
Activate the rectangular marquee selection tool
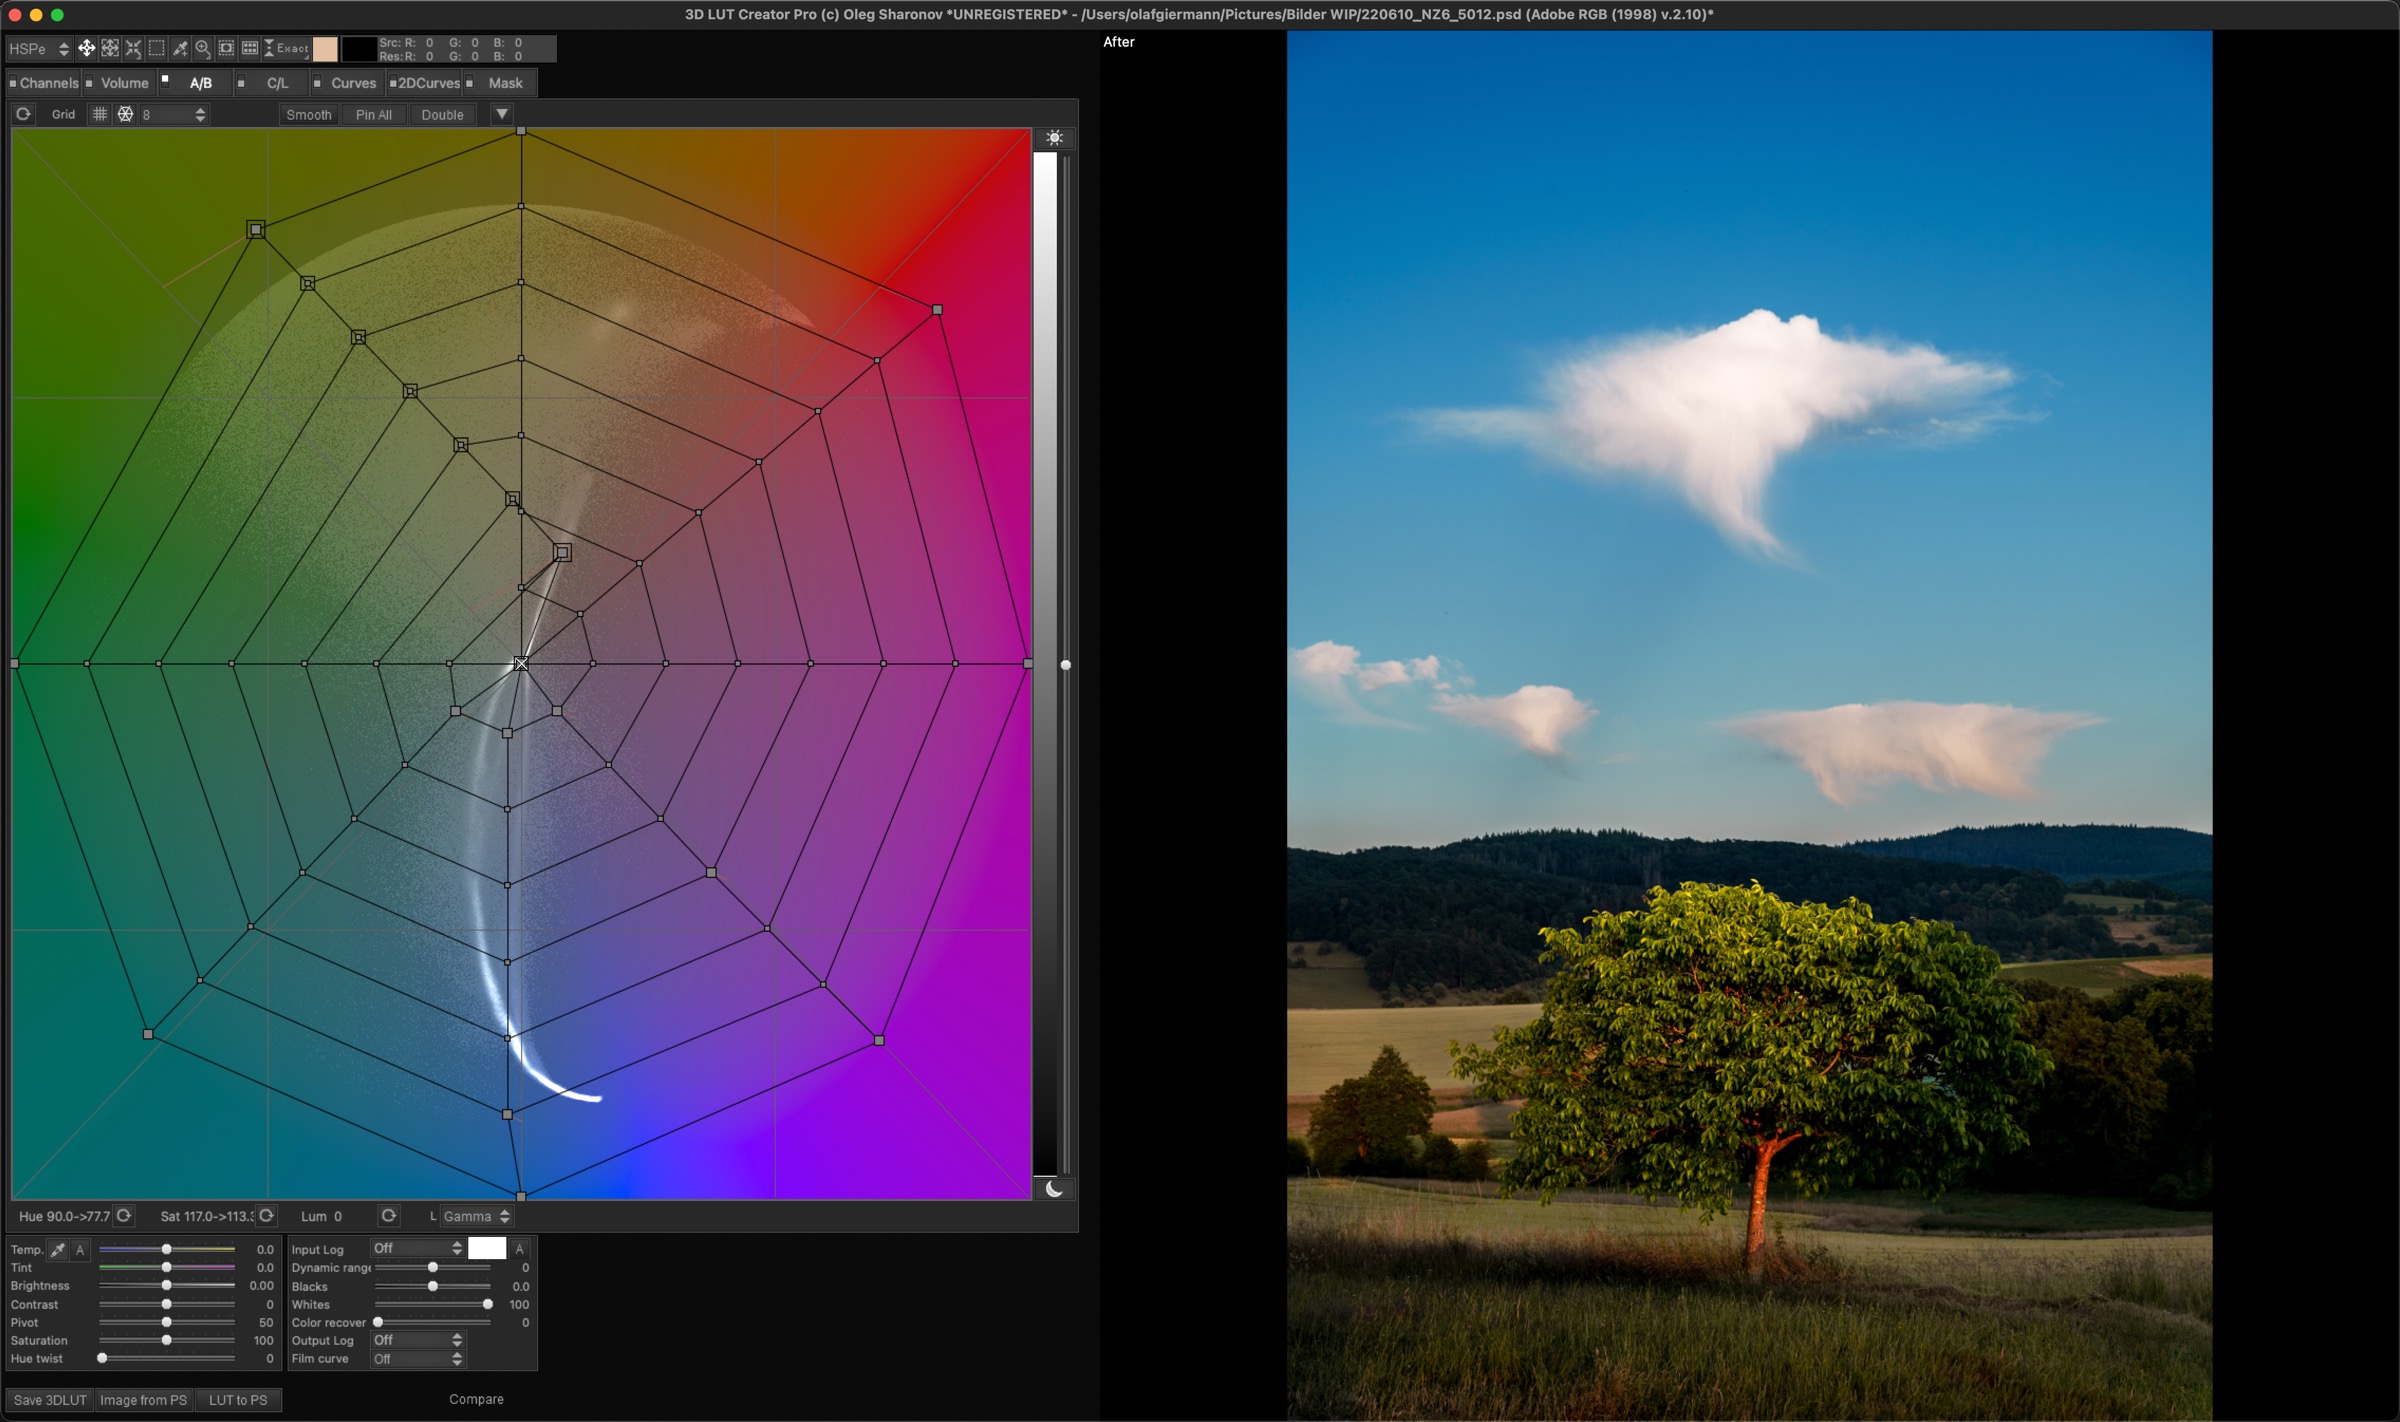[157, 48]
